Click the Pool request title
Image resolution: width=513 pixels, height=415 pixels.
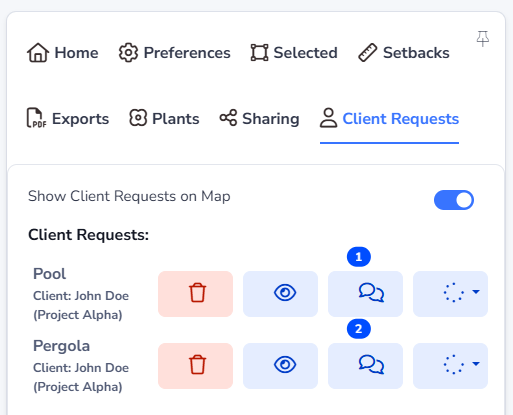click(49, 274)
